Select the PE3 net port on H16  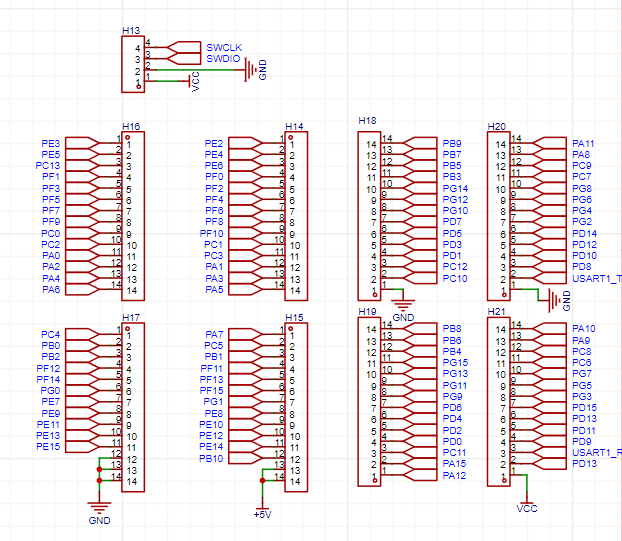point(51,144)
